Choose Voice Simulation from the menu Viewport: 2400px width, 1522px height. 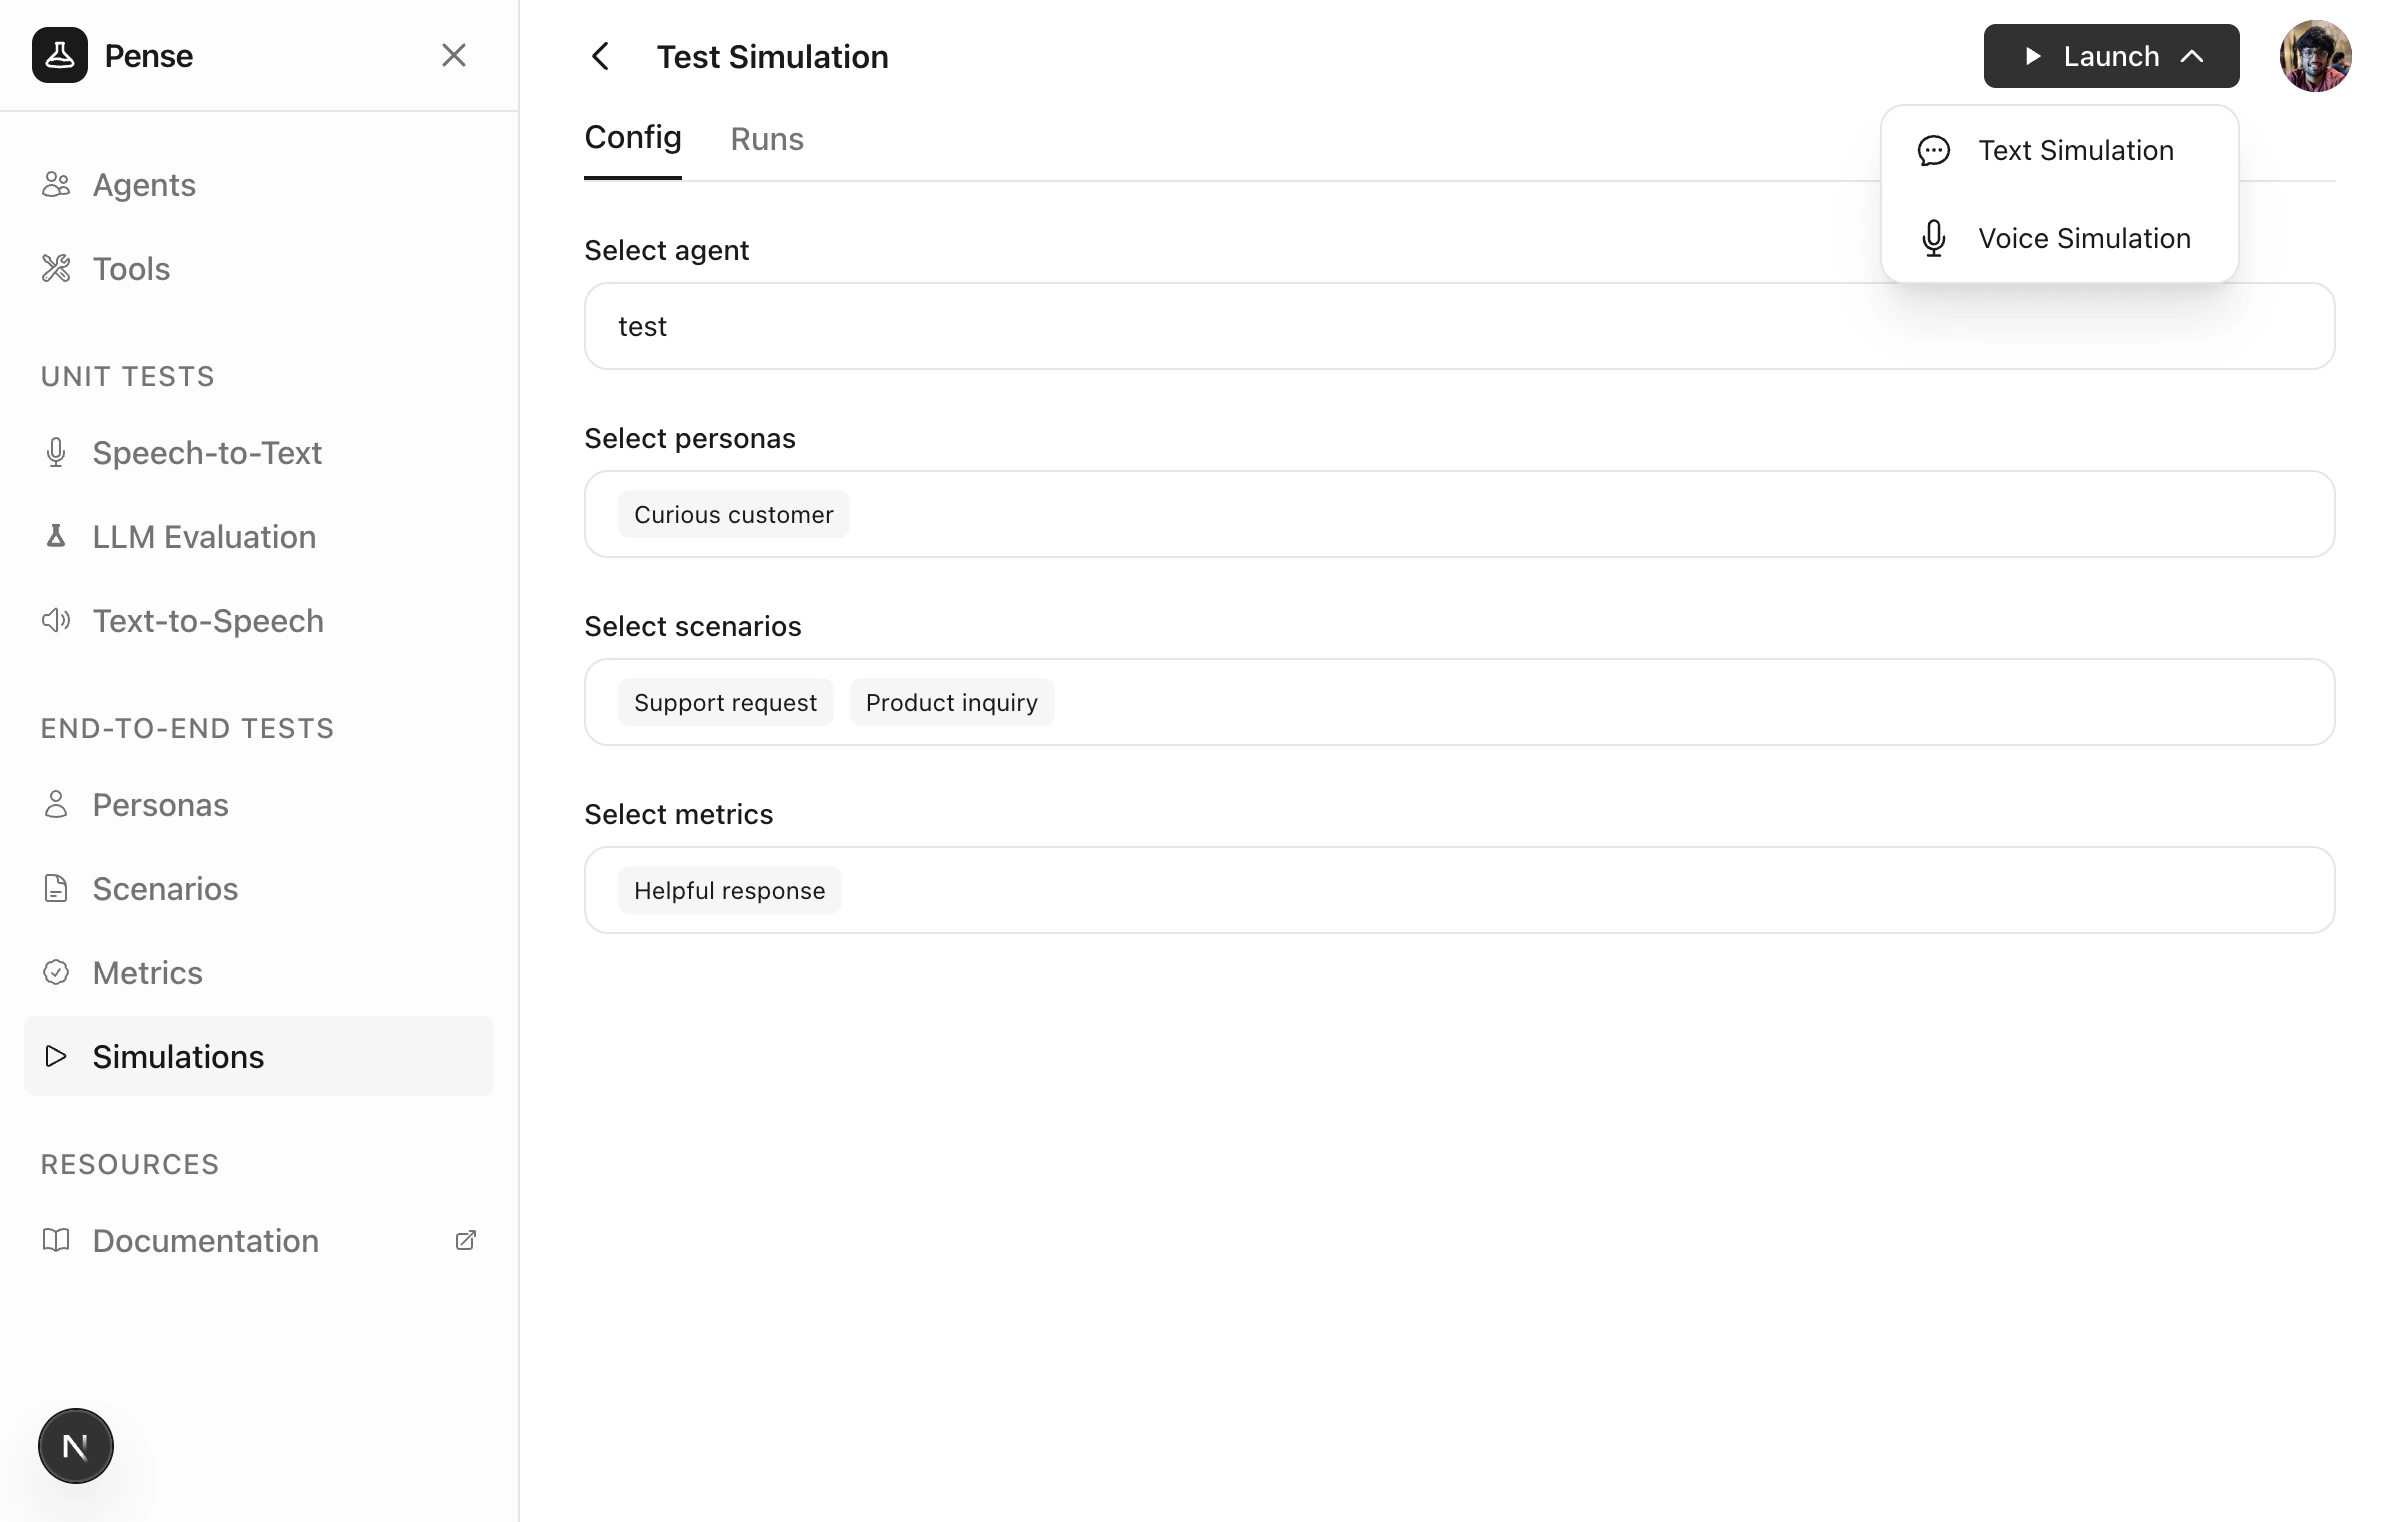pyautogui.click(x=2083, y=238)
